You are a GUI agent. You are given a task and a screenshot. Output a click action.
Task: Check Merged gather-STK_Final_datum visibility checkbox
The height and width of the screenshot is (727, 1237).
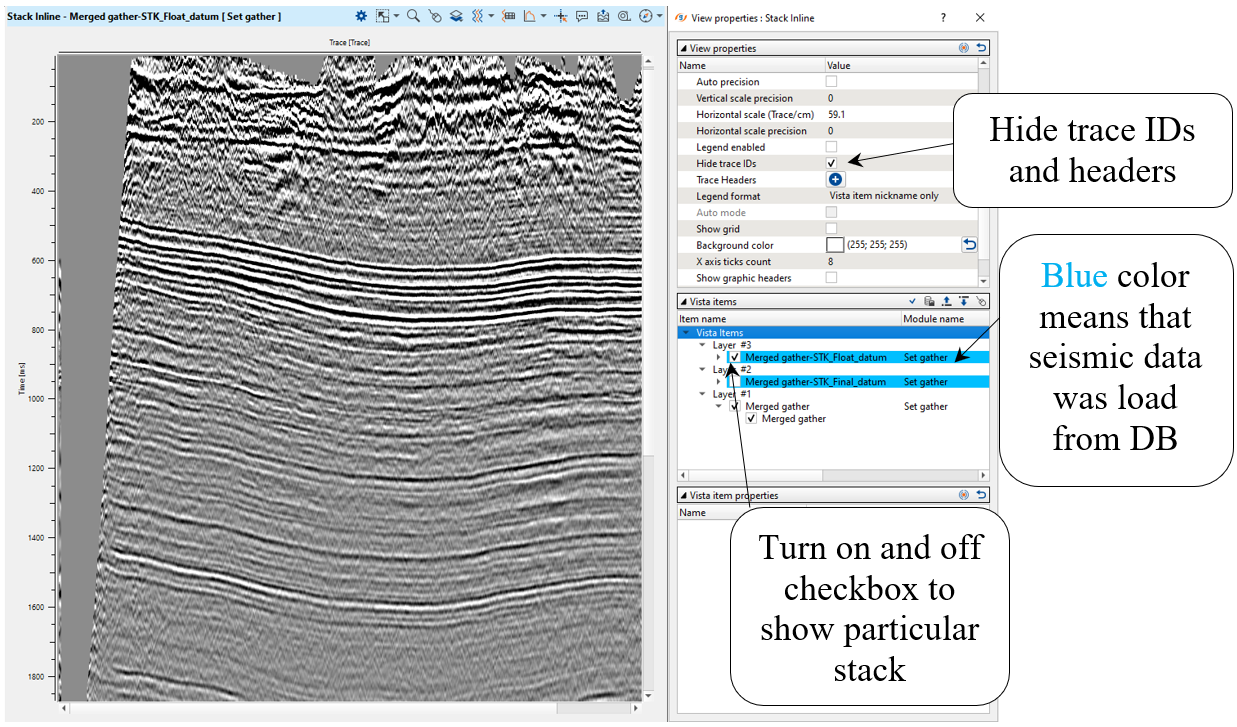[735, 382]
